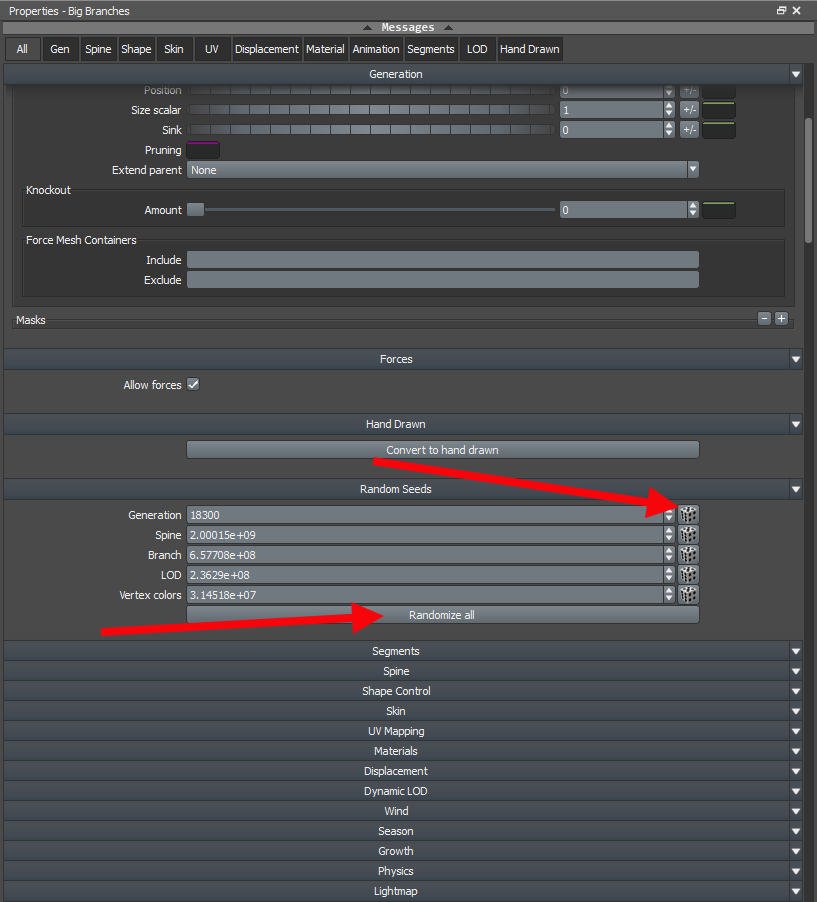Open the Size scalar curve editor swatch
This screenshot has height=902, width=817.
[x=719, y=110]
